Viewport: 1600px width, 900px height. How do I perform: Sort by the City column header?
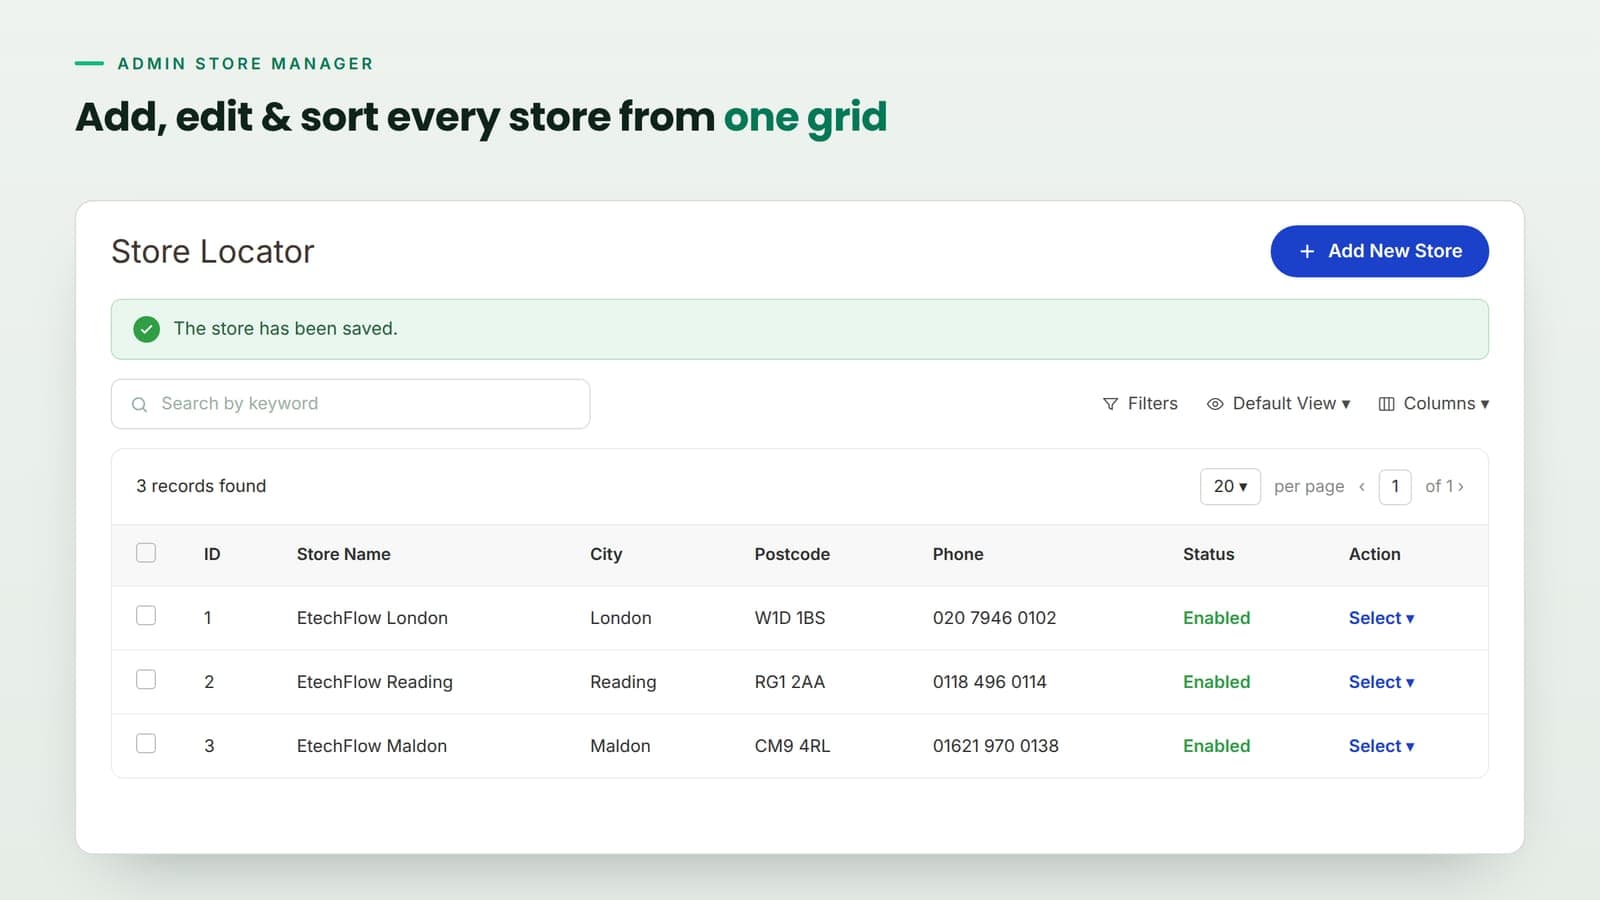coord(606,554)
